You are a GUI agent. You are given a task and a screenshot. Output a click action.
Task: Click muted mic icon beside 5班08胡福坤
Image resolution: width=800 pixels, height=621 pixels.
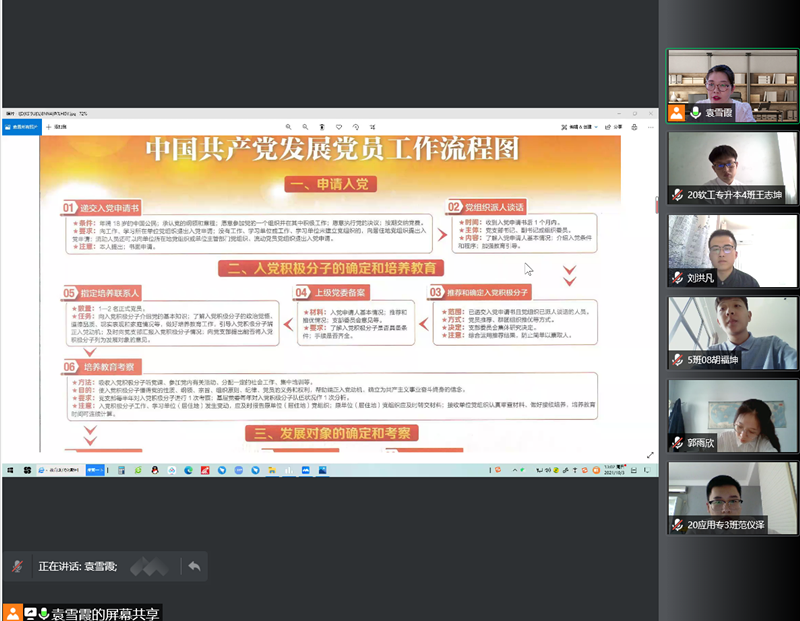[x=677, y=360]
